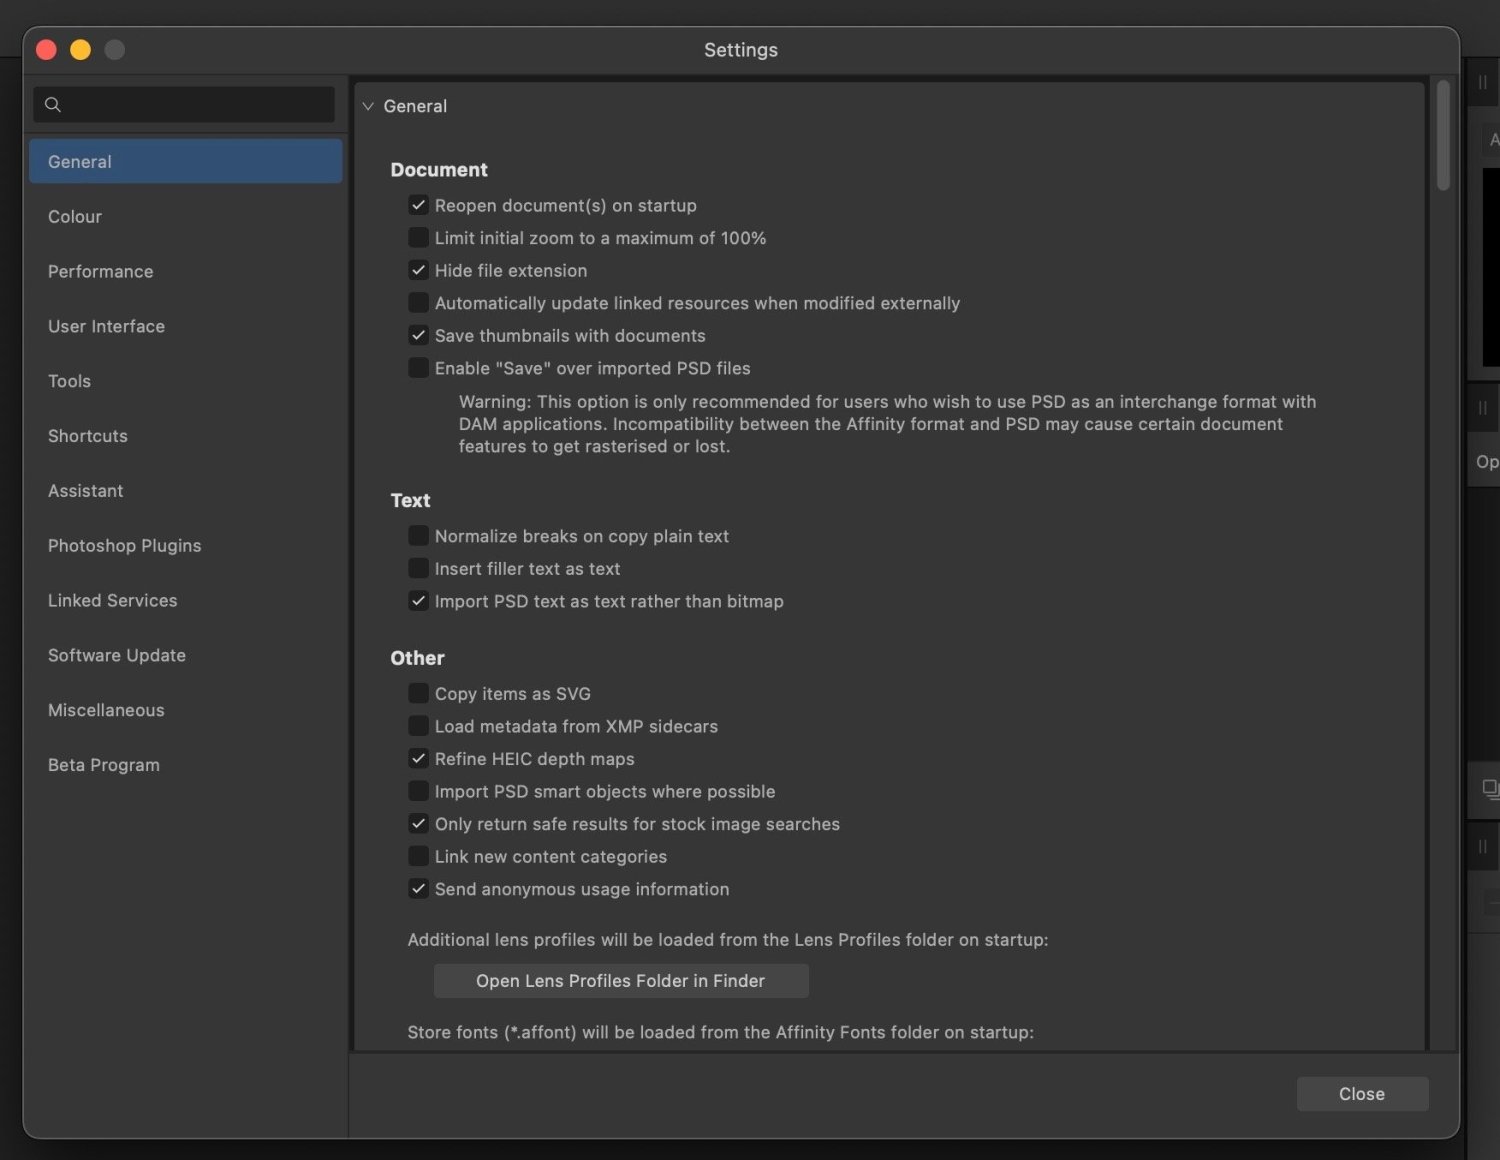
Task: Uncheck Hide file extension
Action: click(x=418, y=270)
